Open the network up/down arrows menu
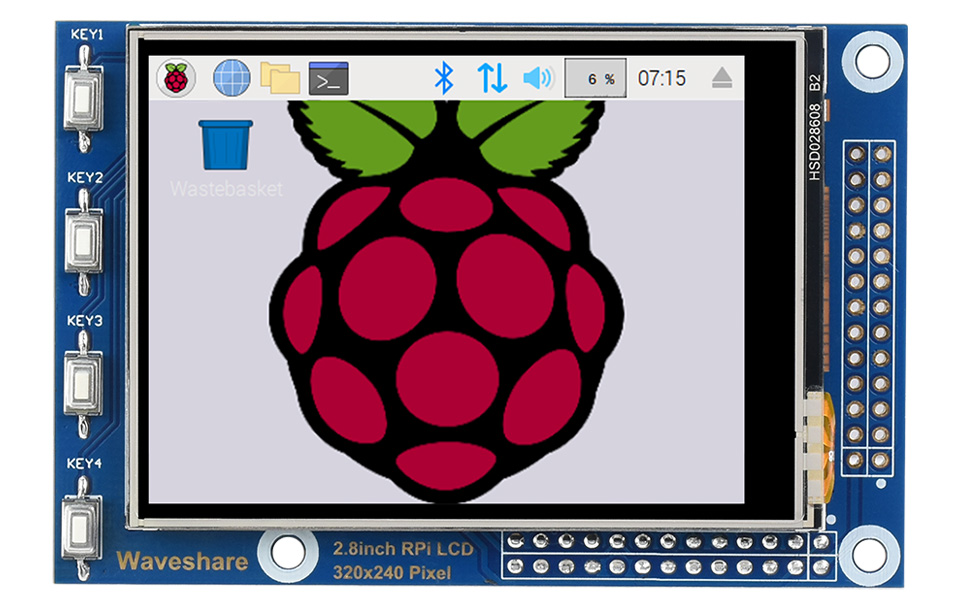The height and width of the screenshot is (610, 960). coord(492,78)
